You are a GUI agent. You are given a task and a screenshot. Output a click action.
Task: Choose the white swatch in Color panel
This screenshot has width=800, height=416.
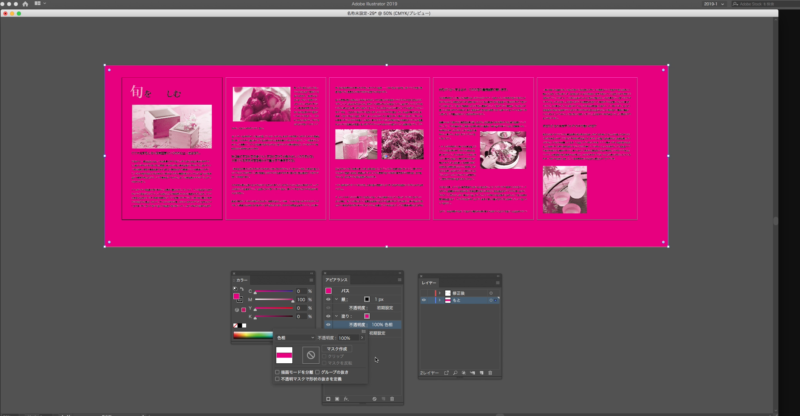[244, 325]
